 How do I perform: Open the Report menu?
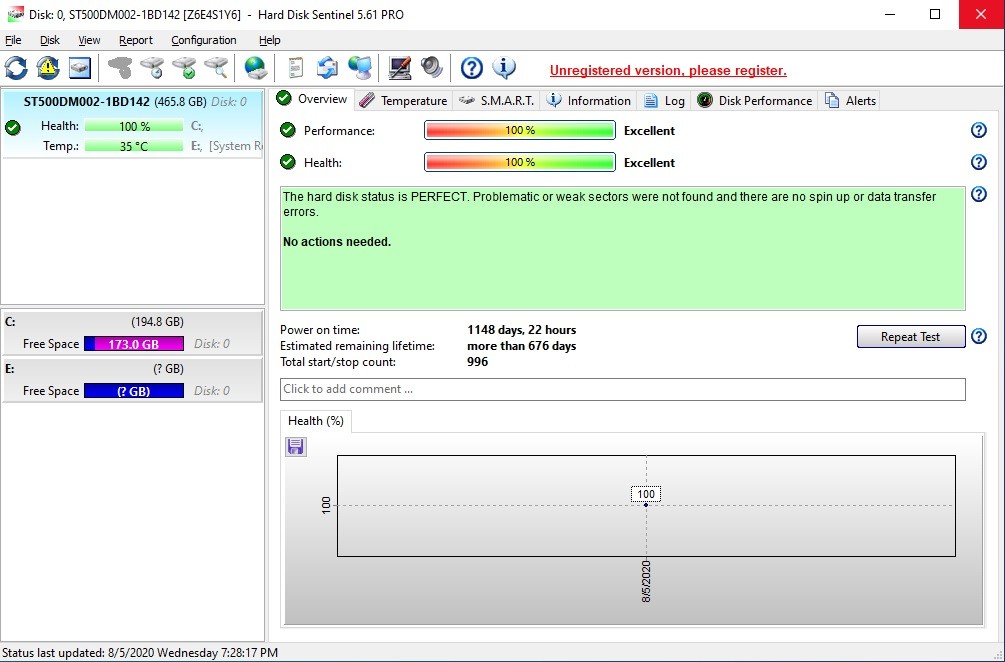(135, 40)
